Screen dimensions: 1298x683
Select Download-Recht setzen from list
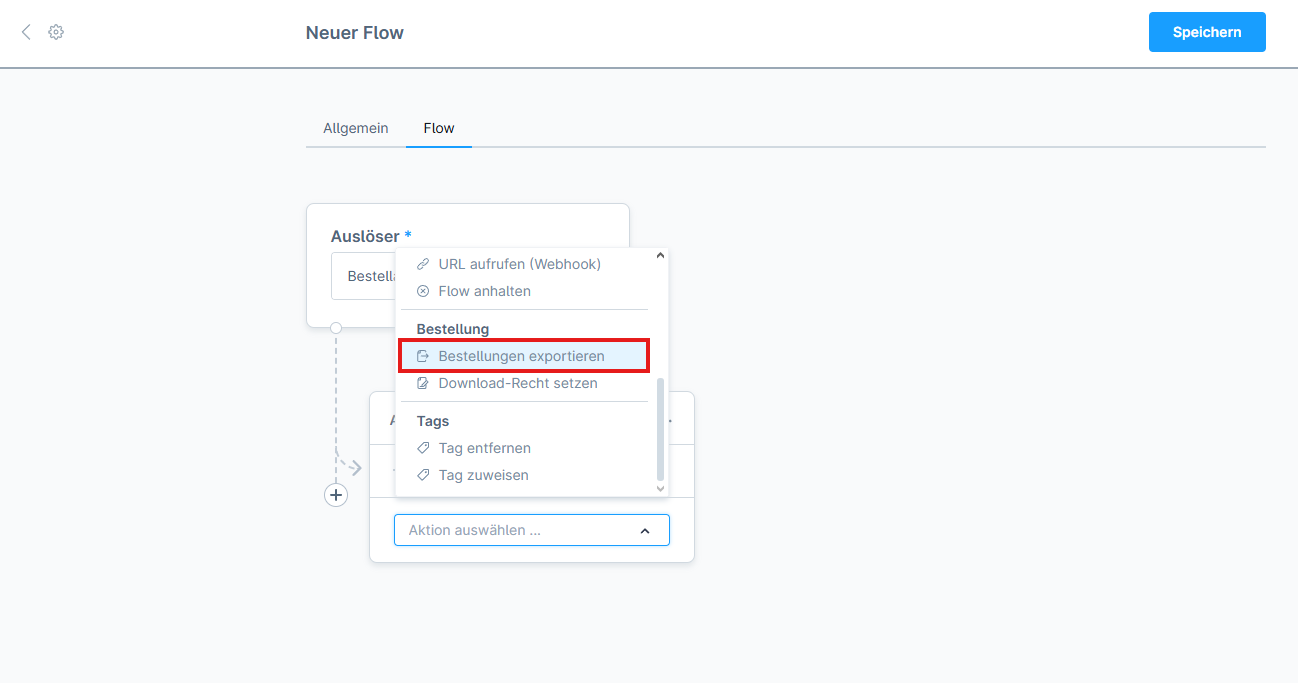[x=517, y=383]
